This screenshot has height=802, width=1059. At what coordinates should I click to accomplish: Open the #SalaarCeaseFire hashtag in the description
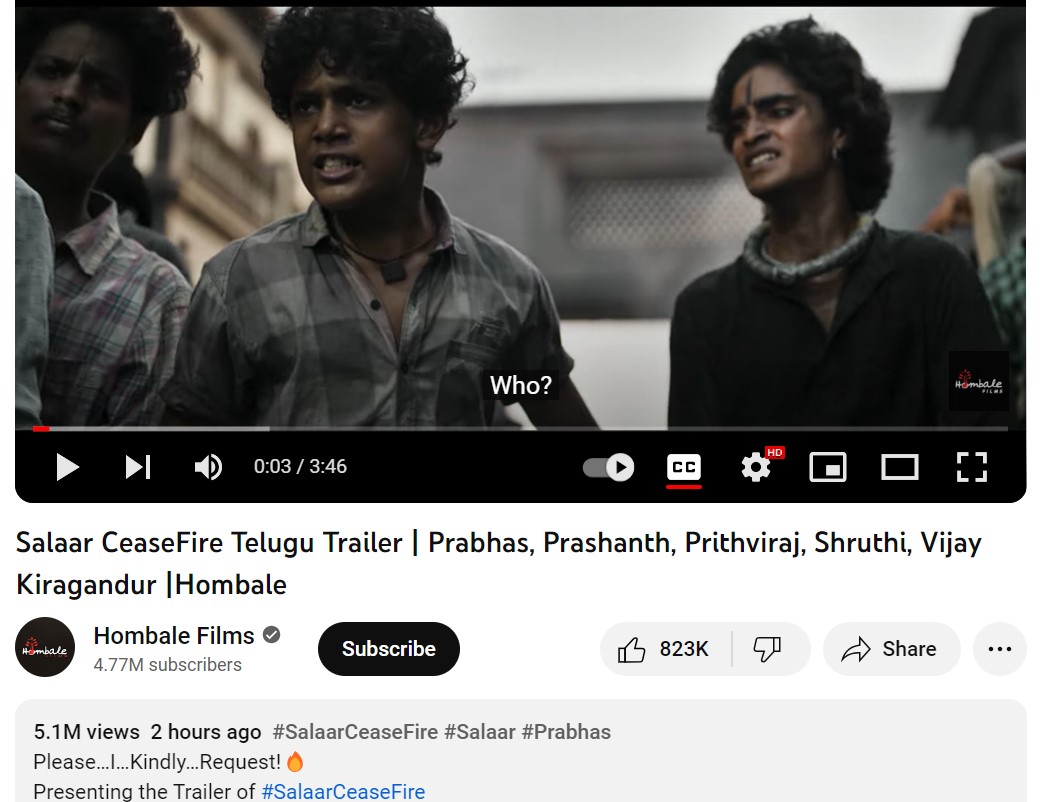pyautogui.click(x=343, y=791)
